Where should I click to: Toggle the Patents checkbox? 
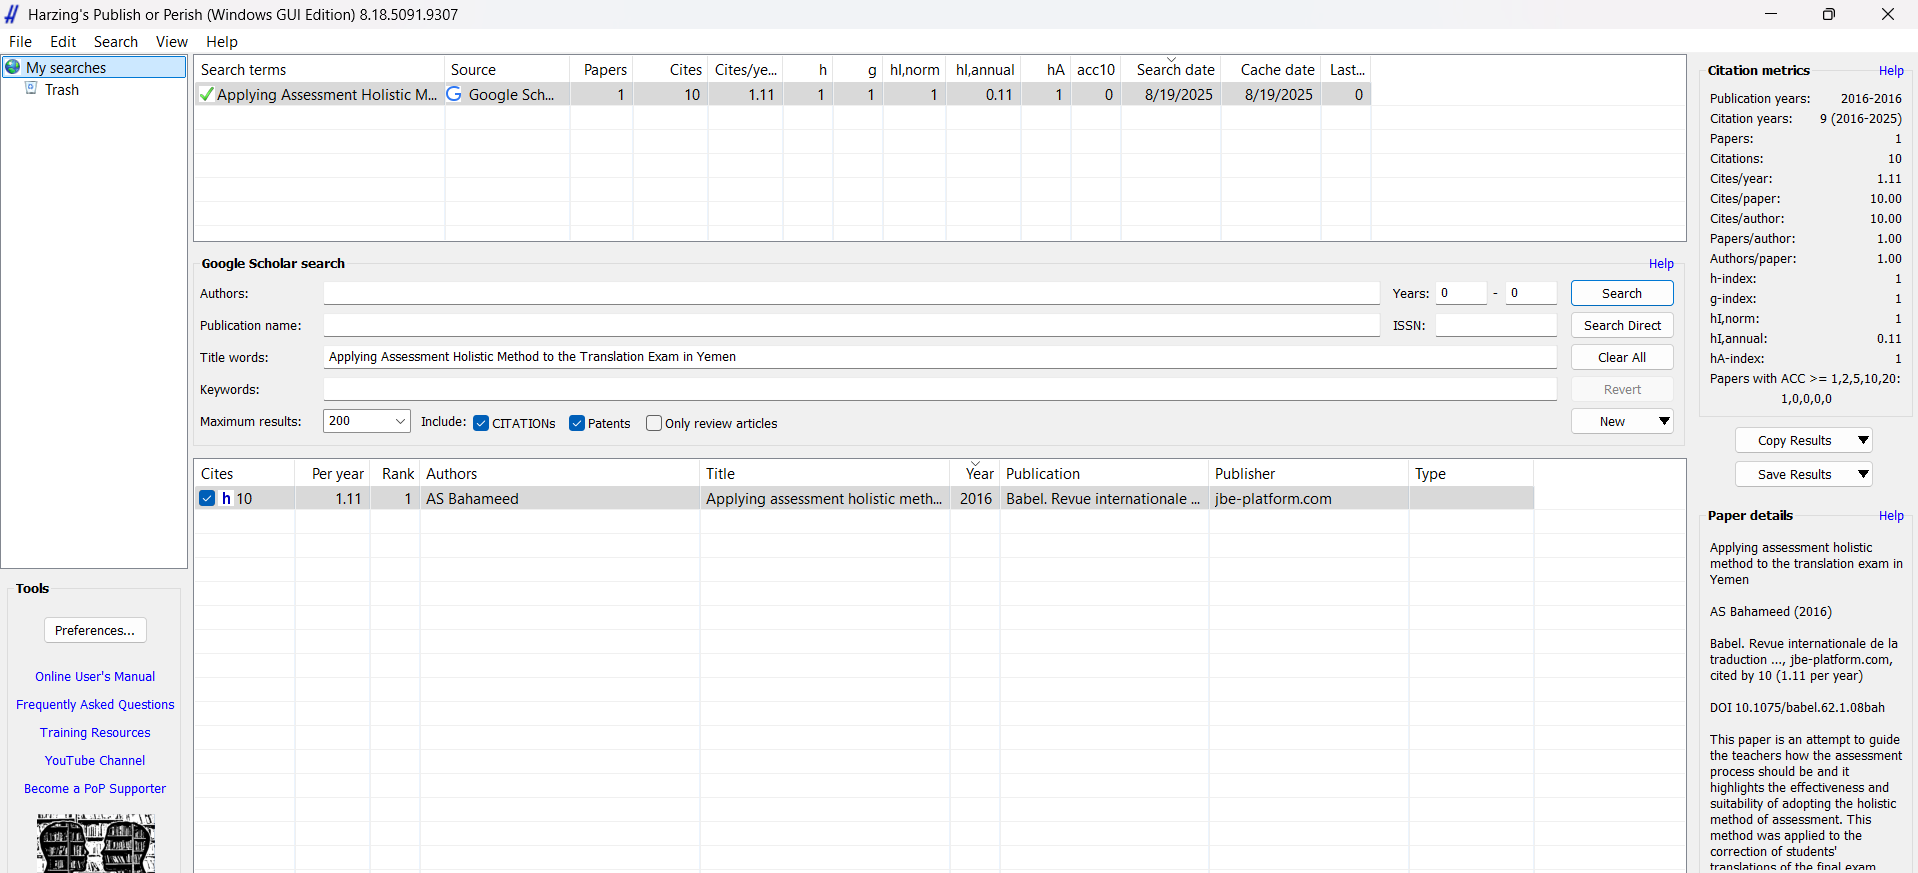click(x=577, y=423)
